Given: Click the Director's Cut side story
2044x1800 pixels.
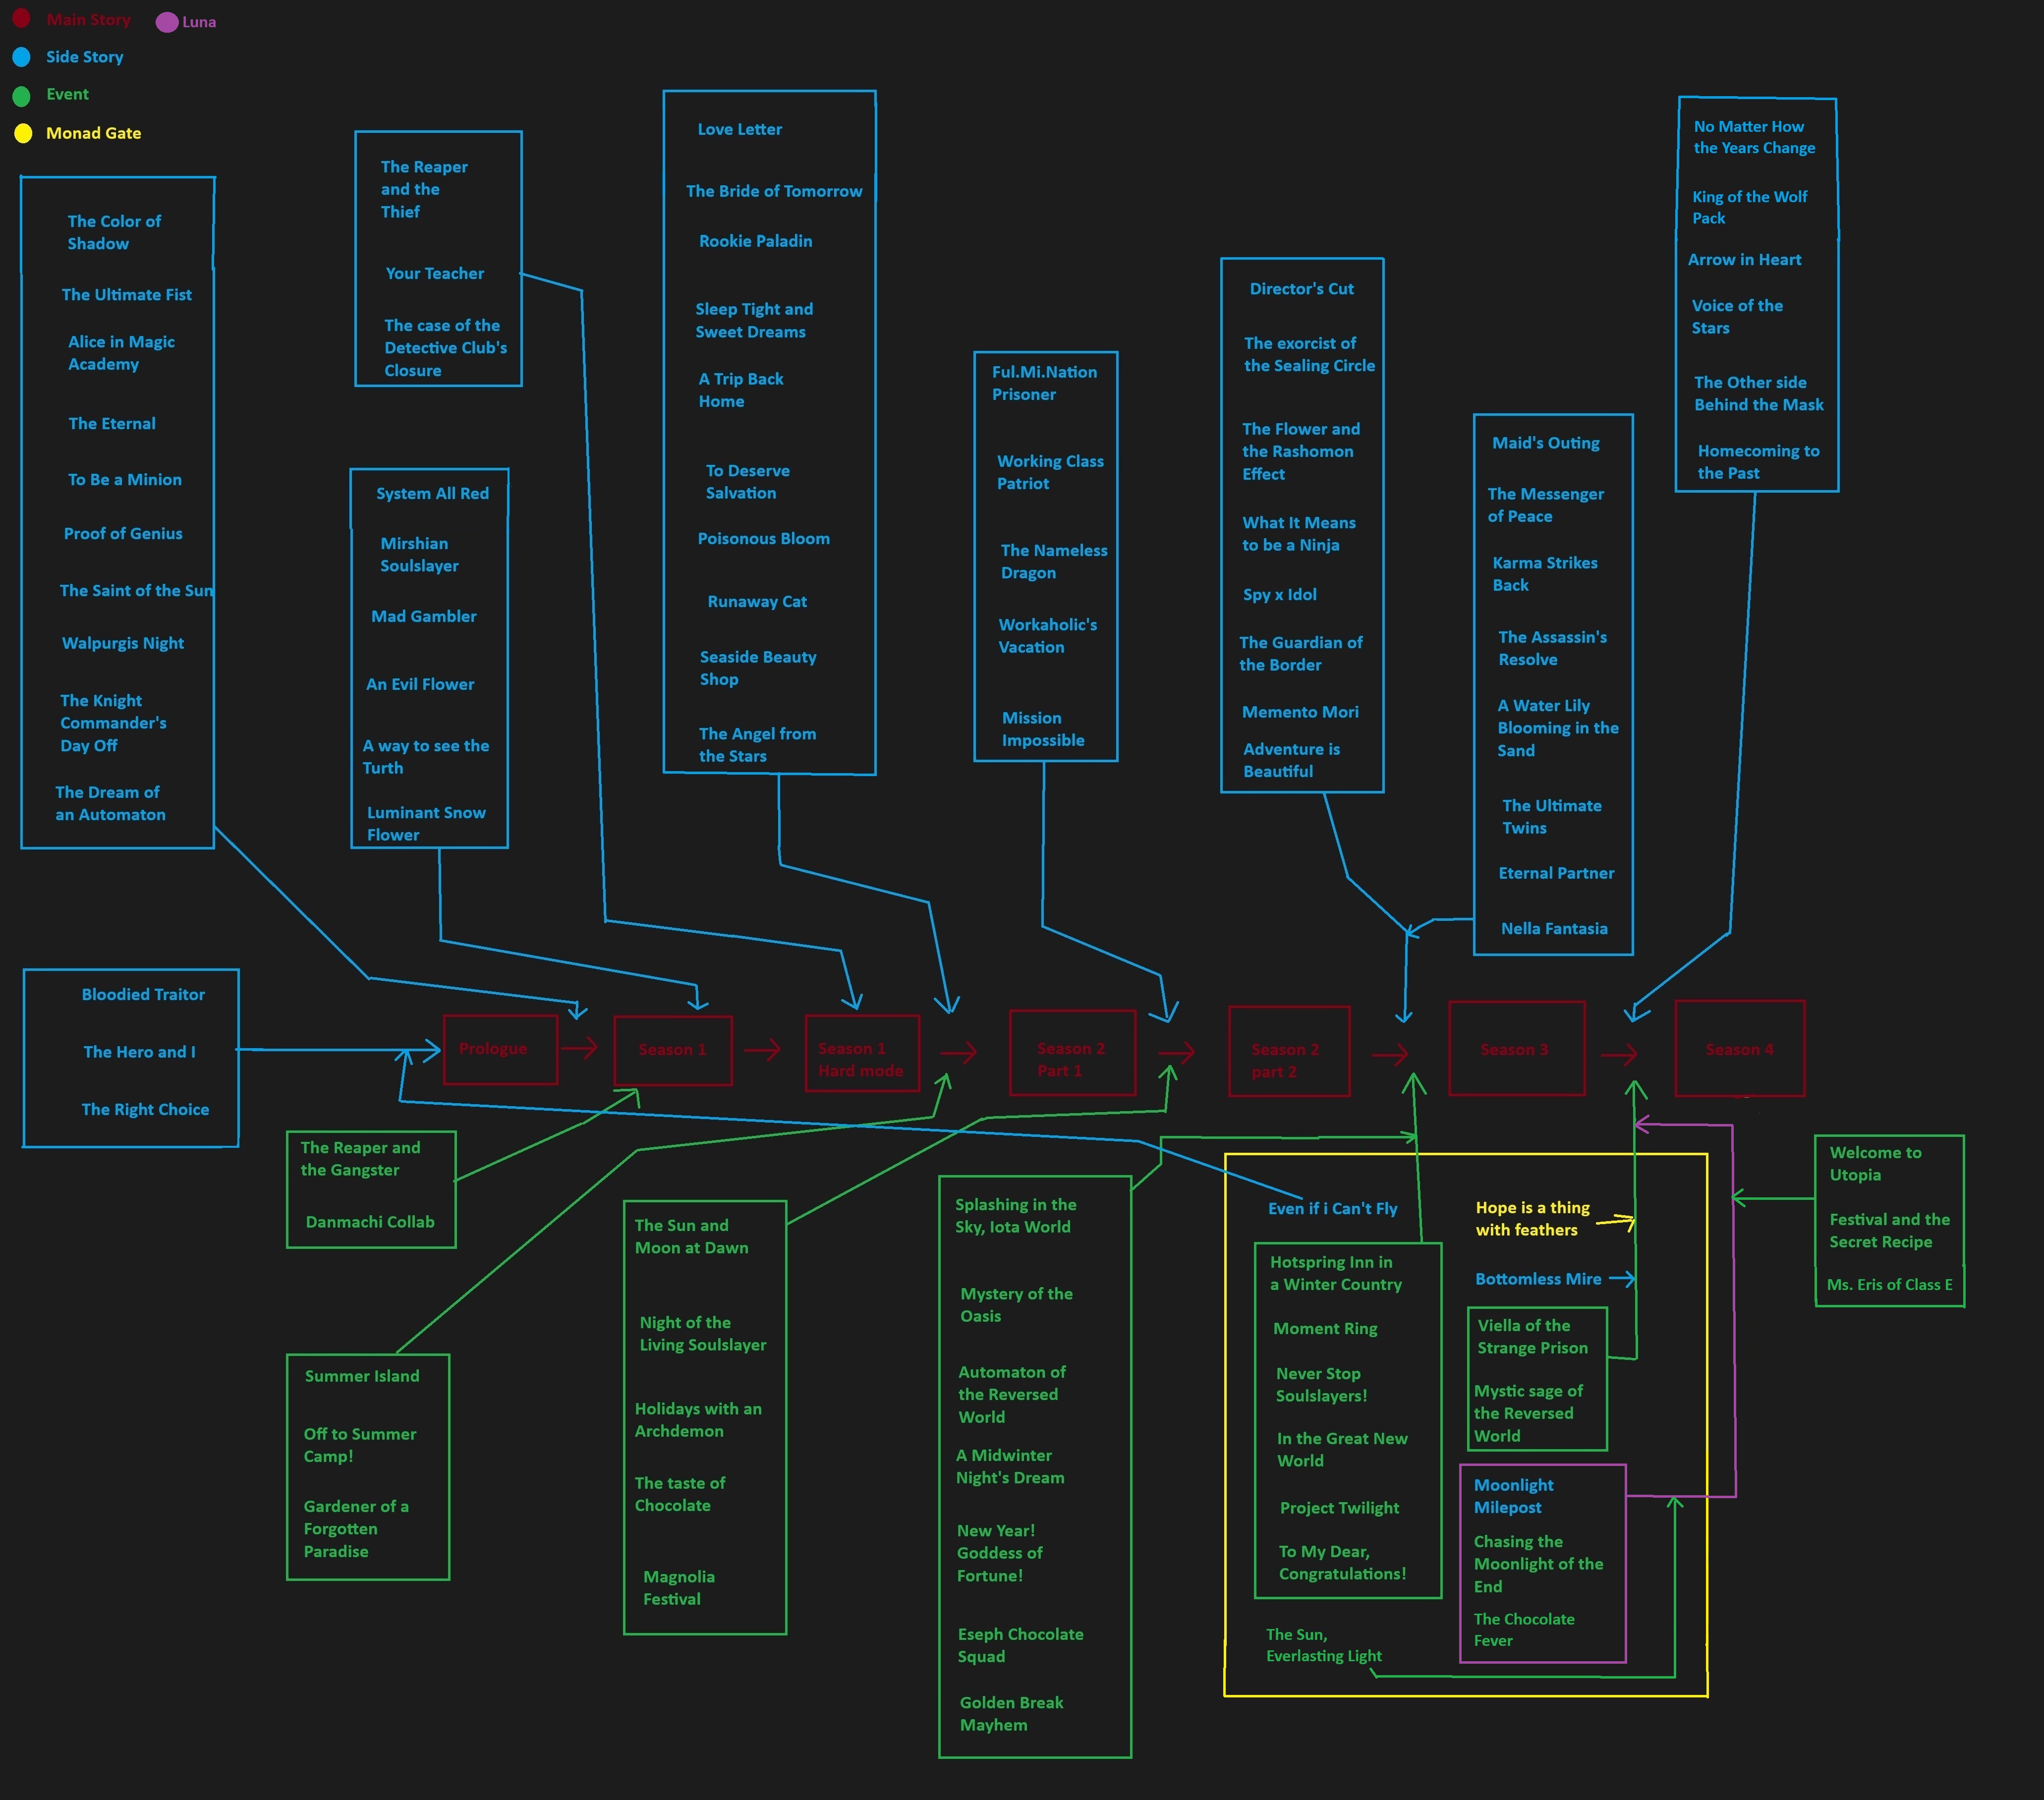Looking at the screenshot, I should (x=1301, y=289).
